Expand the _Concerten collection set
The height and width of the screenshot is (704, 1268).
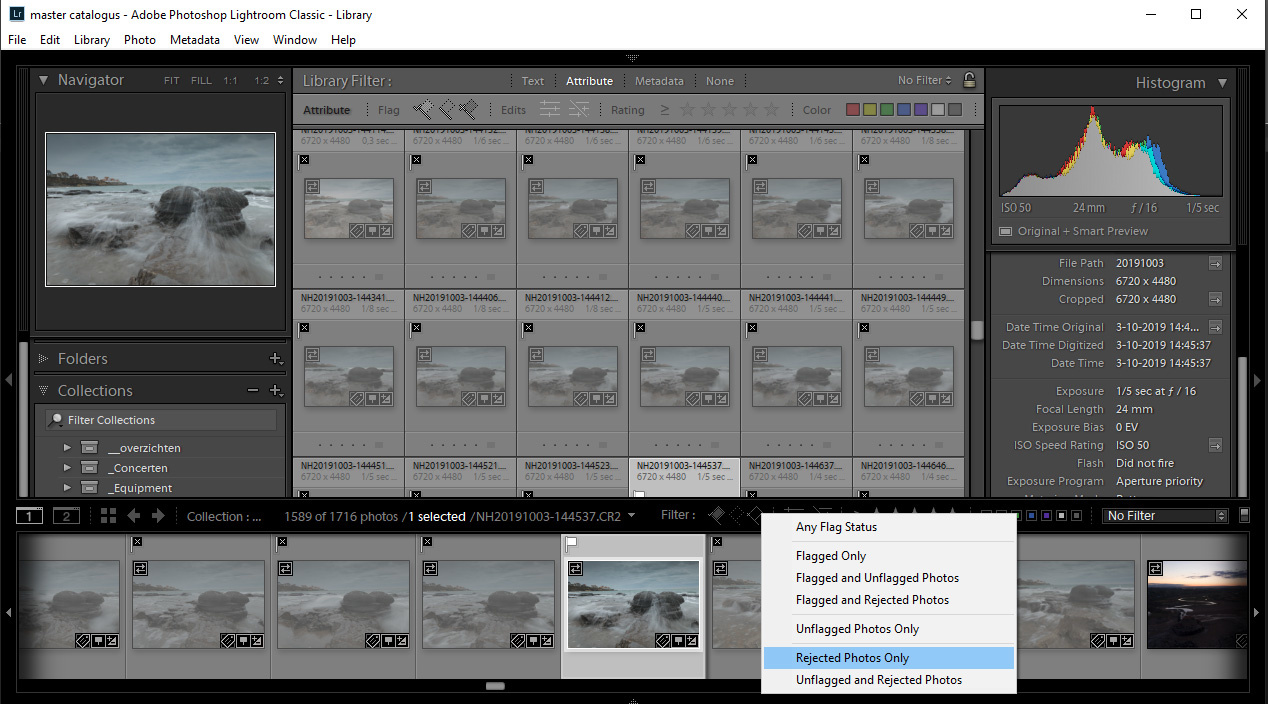(x=68, y=468)
